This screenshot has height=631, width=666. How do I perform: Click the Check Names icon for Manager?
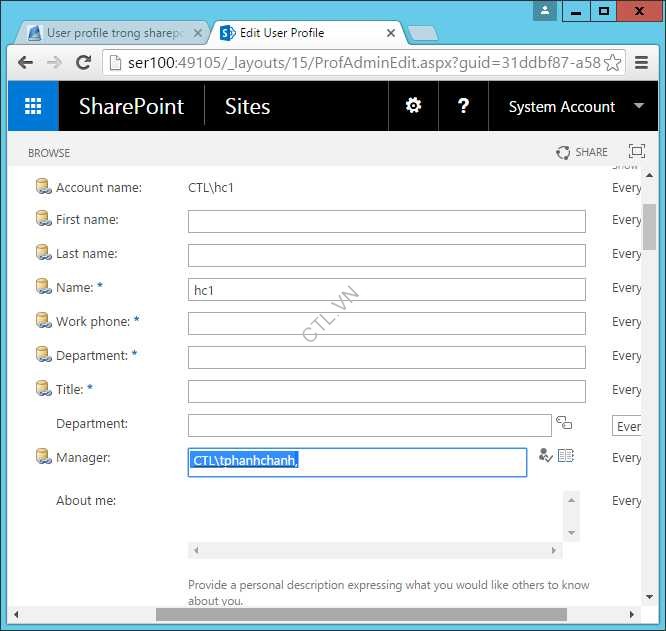tap(545, 456)
